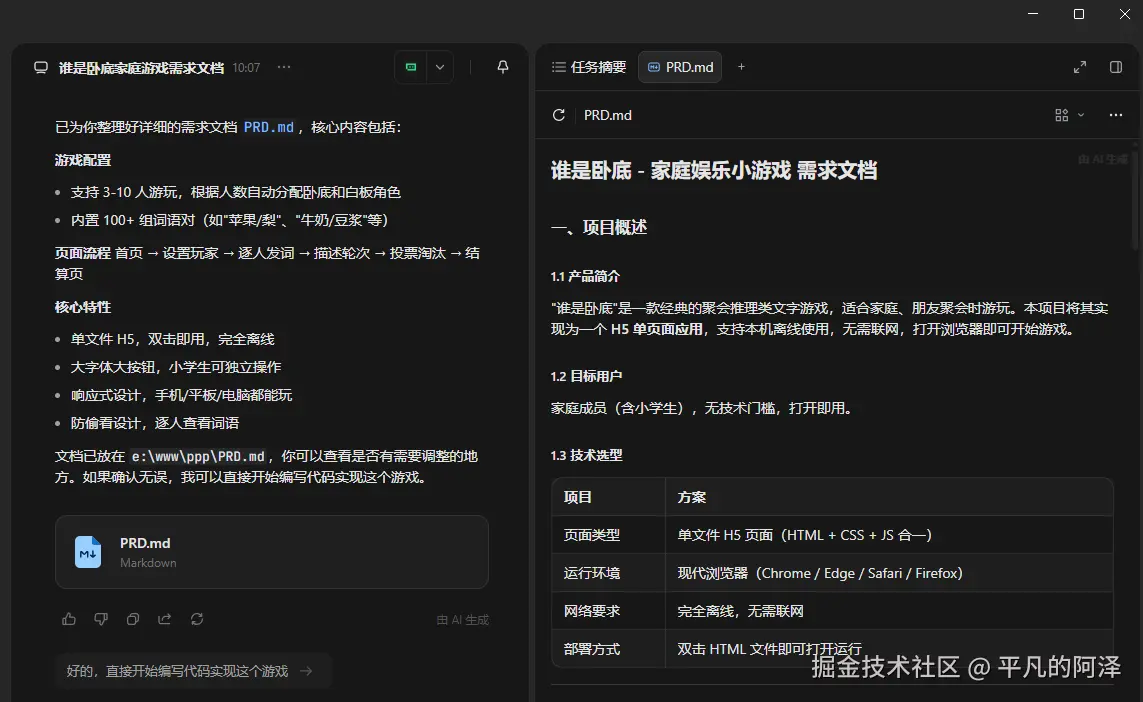Share the response
1143x702 pixels.
[x=165, y=619]
